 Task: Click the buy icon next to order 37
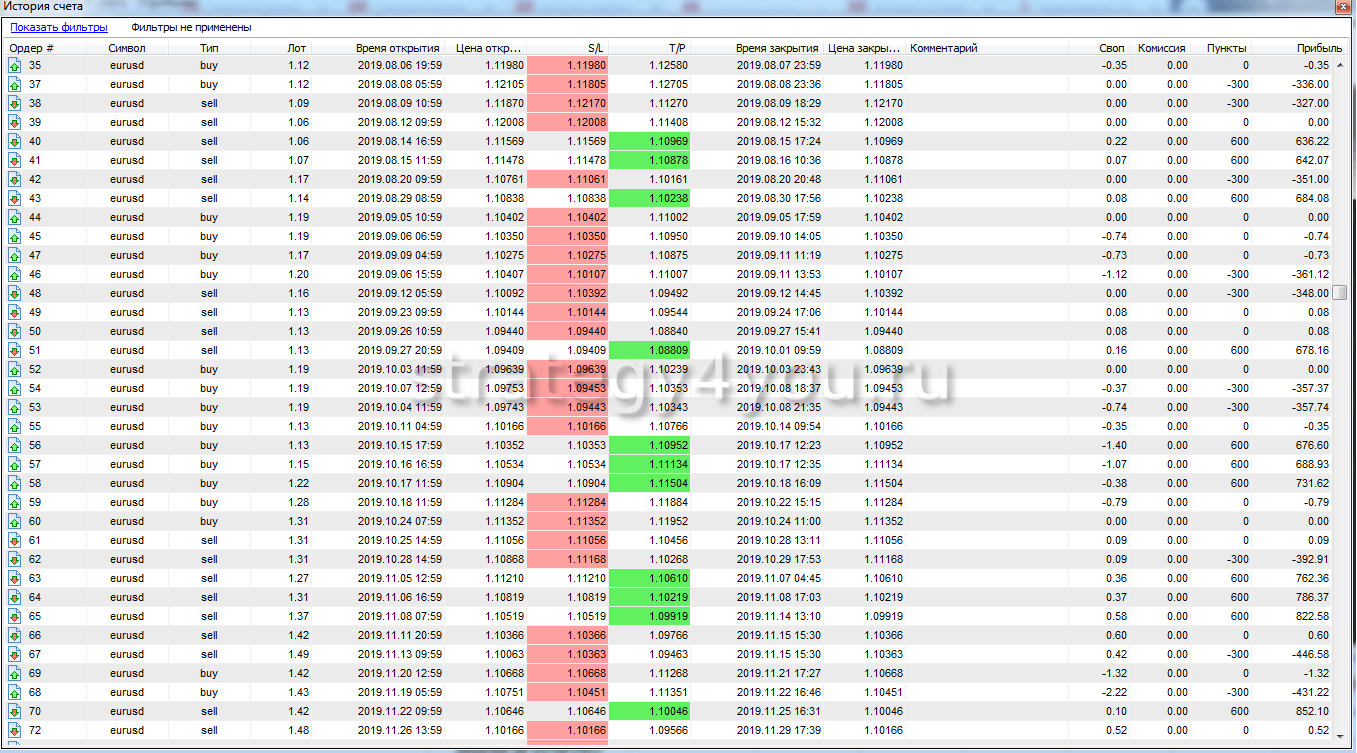point(15,85)
